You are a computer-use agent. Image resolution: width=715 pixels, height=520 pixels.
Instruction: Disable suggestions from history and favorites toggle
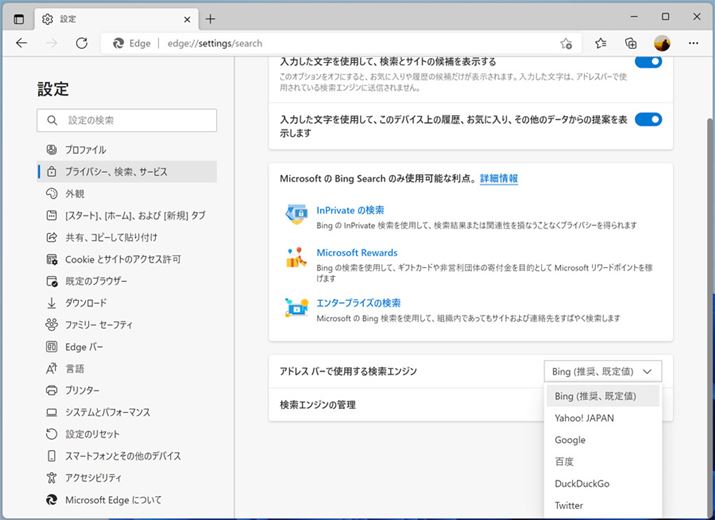point(648,119)
